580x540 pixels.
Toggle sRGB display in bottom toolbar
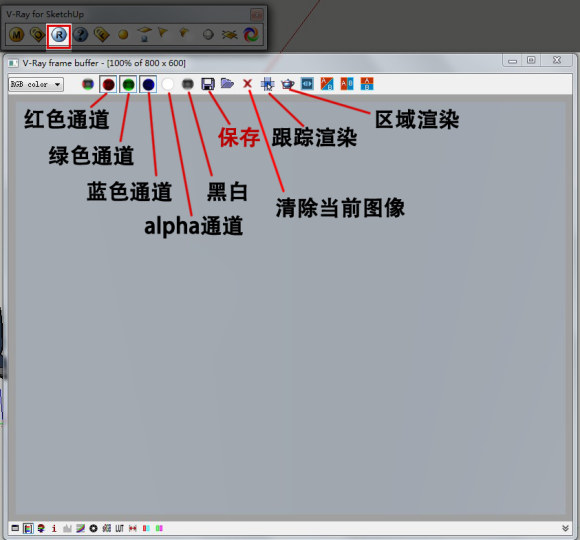pyautogui.click(x=107, y=528)
